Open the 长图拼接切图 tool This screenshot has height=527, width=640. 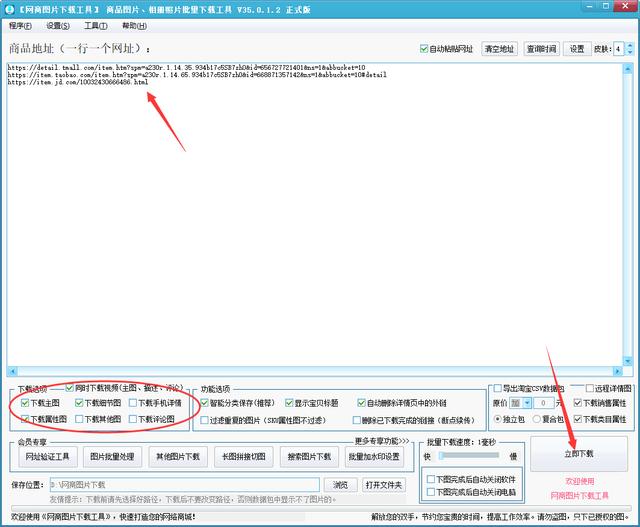(244, 457)
